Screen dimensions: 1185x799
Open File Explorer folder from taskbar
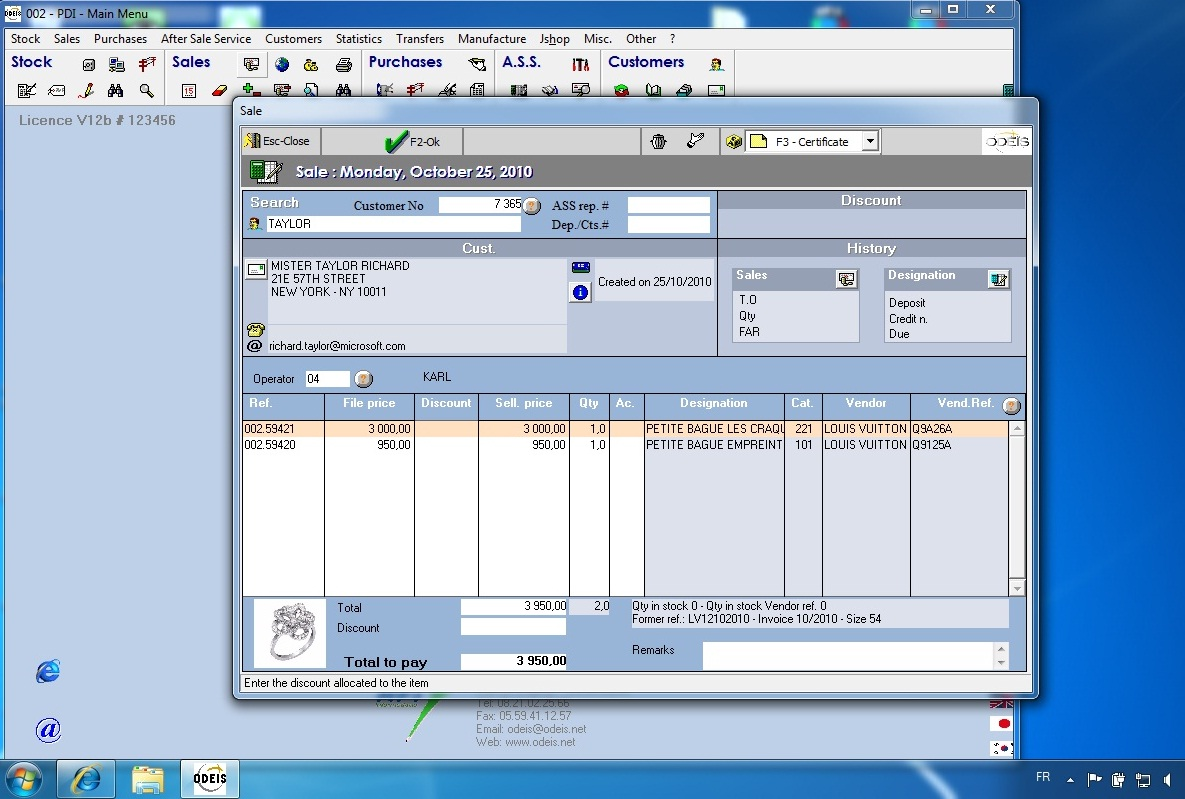click(148, 779)
